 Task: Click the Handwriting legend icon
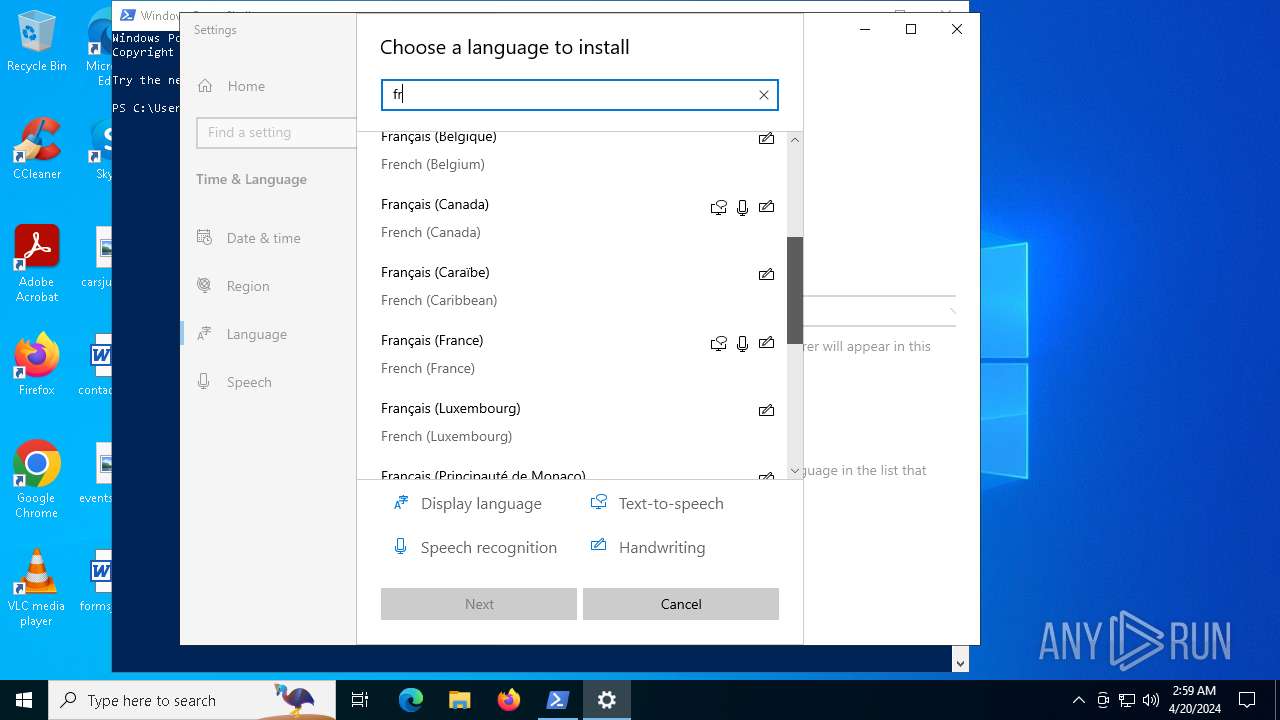pyautogui.click(x=598, y=546)
